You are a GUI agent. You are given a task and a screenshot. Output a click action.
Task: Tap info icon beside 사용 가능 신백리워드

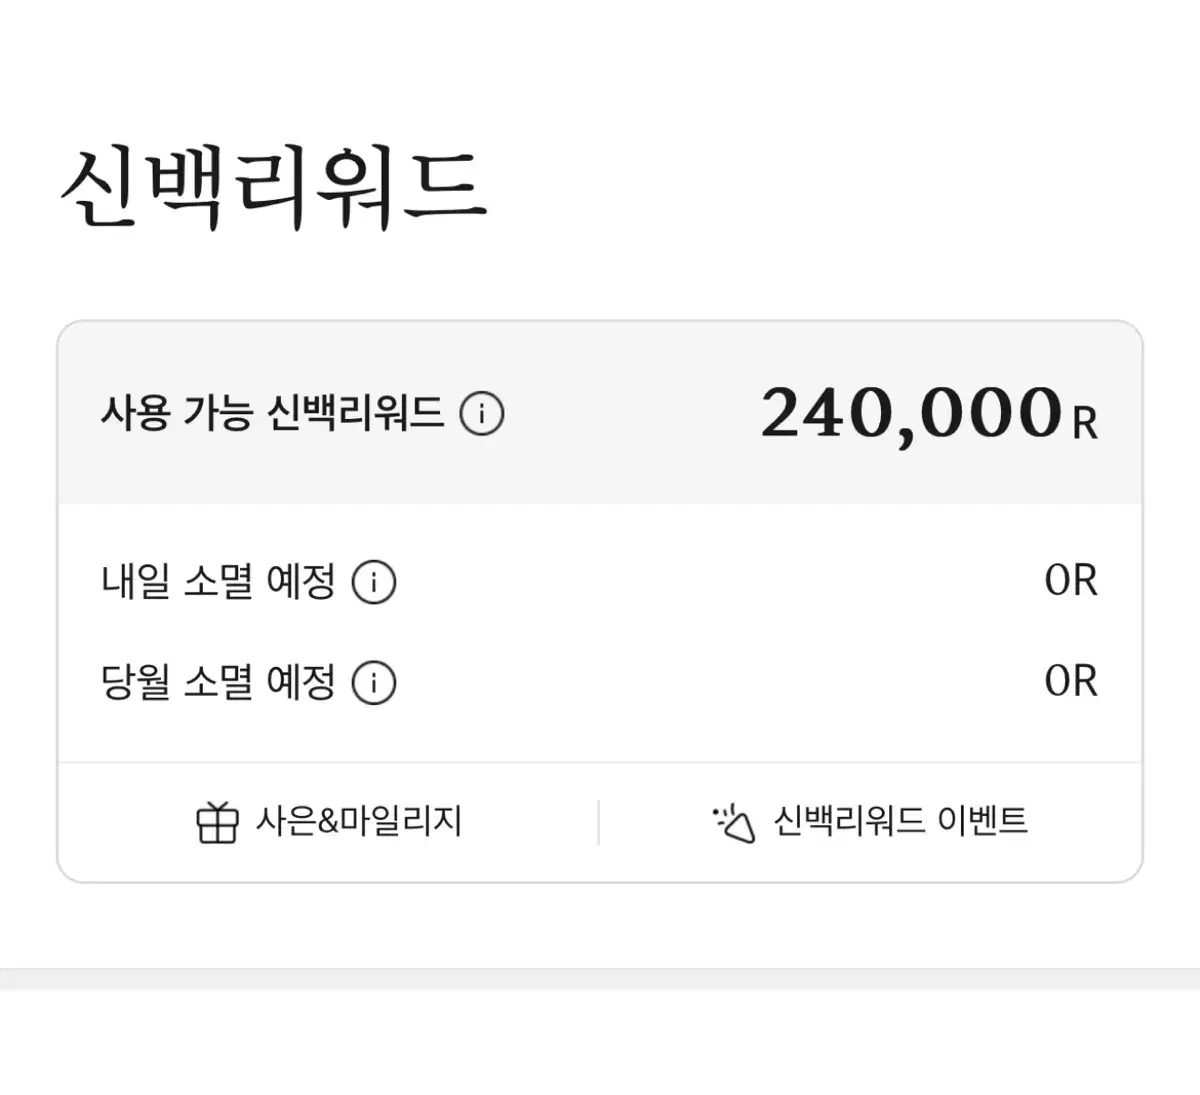point(481,413)
